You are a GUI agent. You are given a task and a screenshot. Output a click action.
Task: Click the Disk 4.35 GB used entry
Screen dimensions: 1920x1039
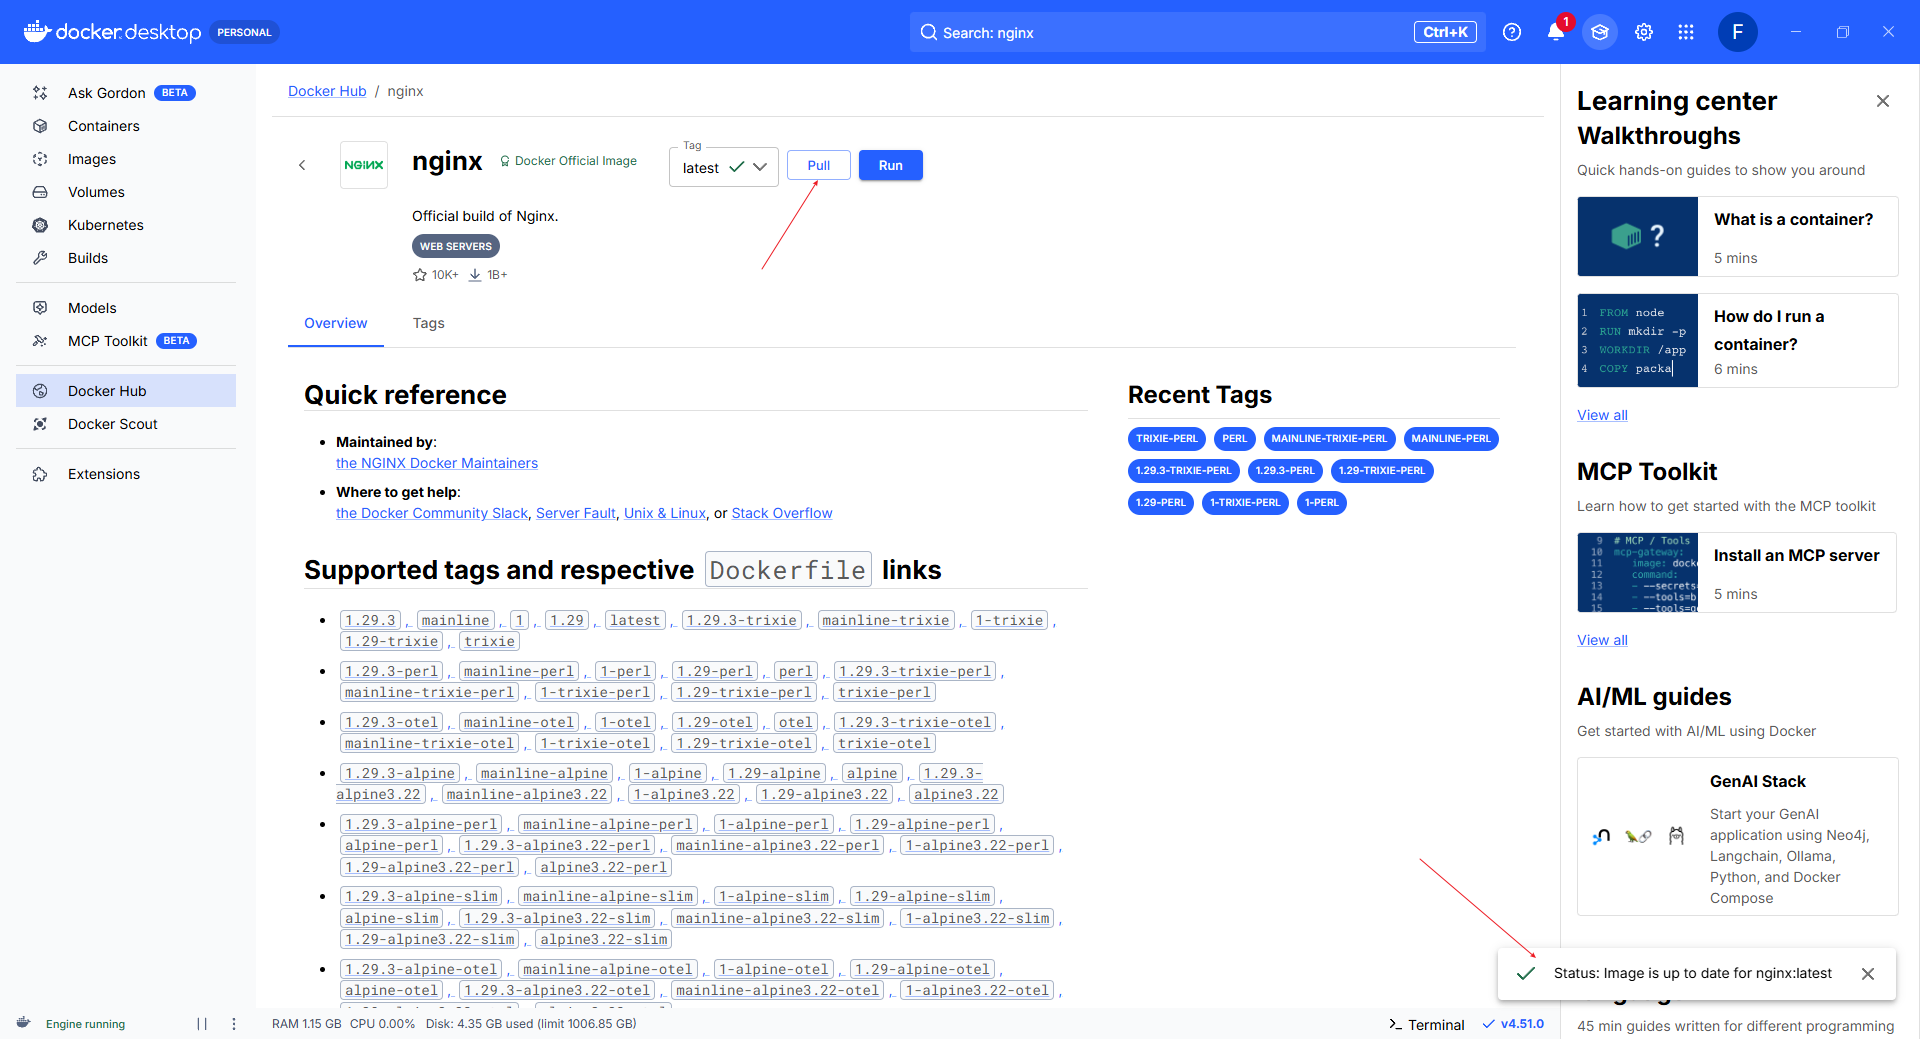(x=531, y=1024)
